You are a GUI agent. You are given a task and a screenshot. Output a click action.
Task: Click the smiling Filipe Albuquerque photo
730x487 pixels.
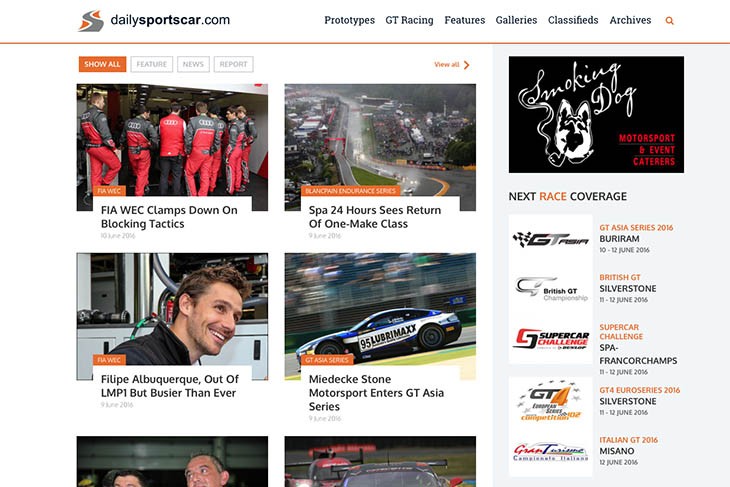(172, 307)
